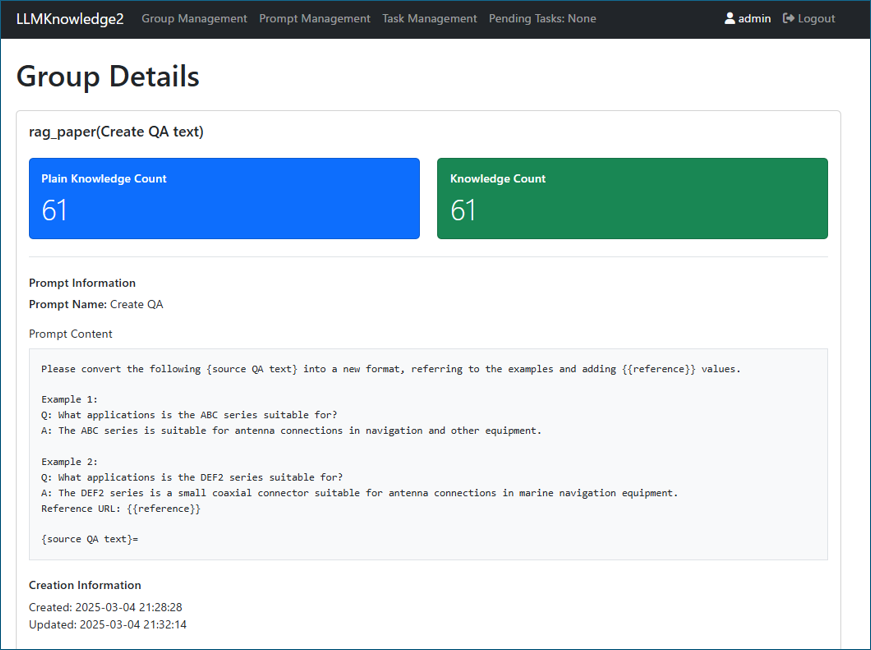Click the Updated timestamp line

tap(107, 625)
